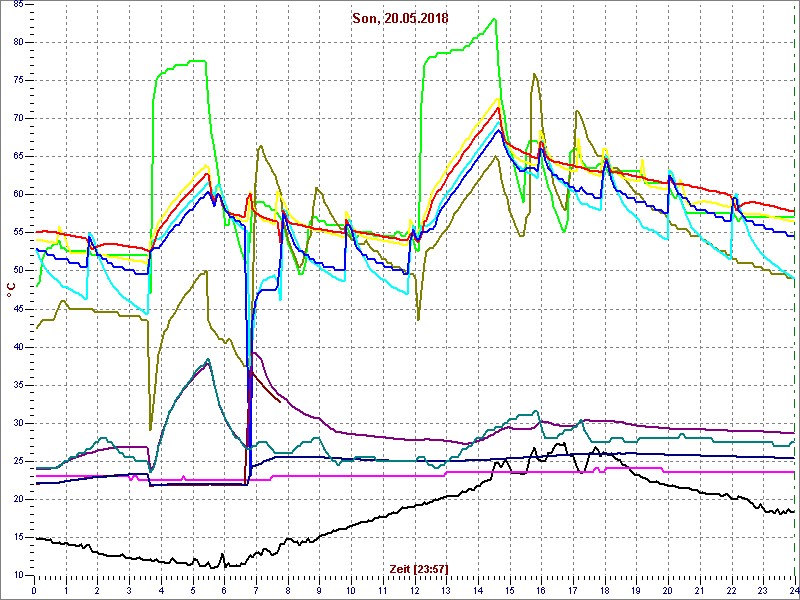Click hour 12 on the time axis

click(x=414, y=590)
